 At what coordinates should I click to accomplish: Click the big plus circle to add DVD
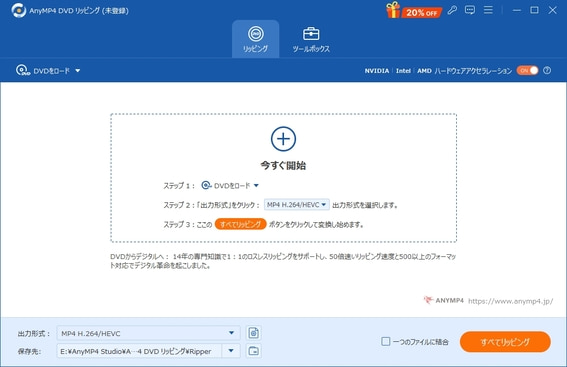pyautogui.click(x=283, y=139)
